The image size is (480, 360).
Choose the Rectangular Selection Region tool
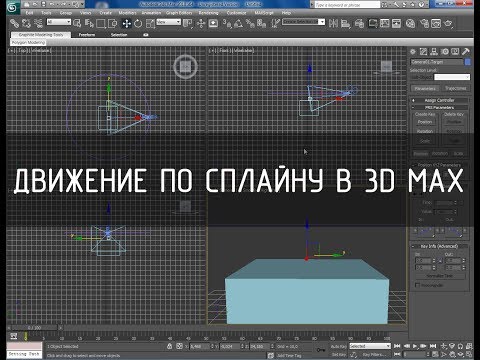(x=101, y=23)
